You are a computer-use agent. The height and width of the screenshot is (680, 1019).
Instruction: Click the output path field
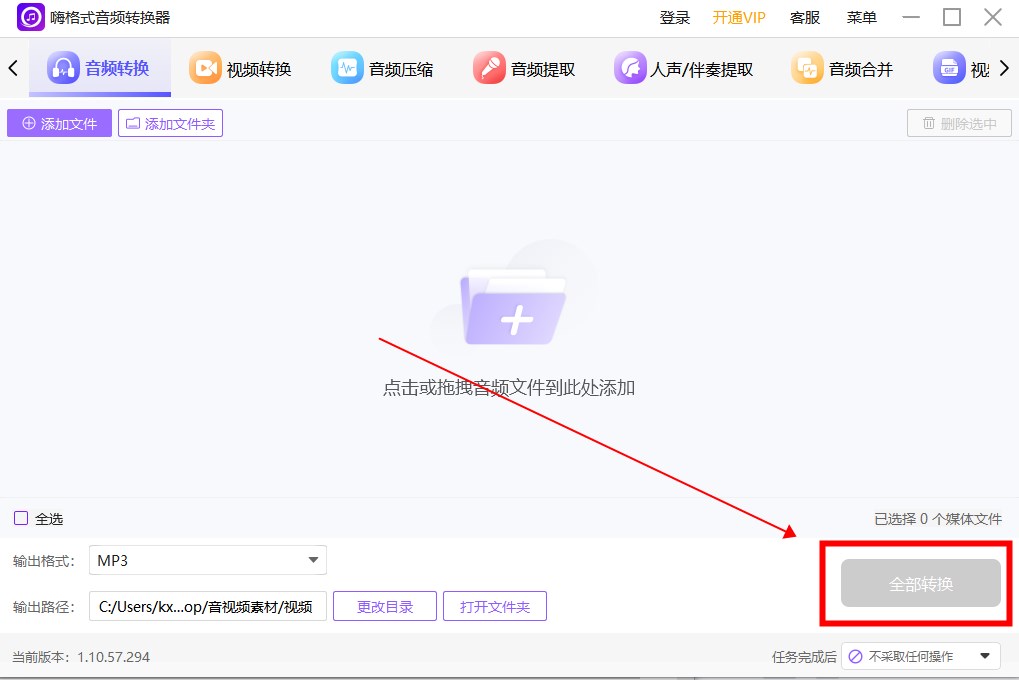click(207, 604)
